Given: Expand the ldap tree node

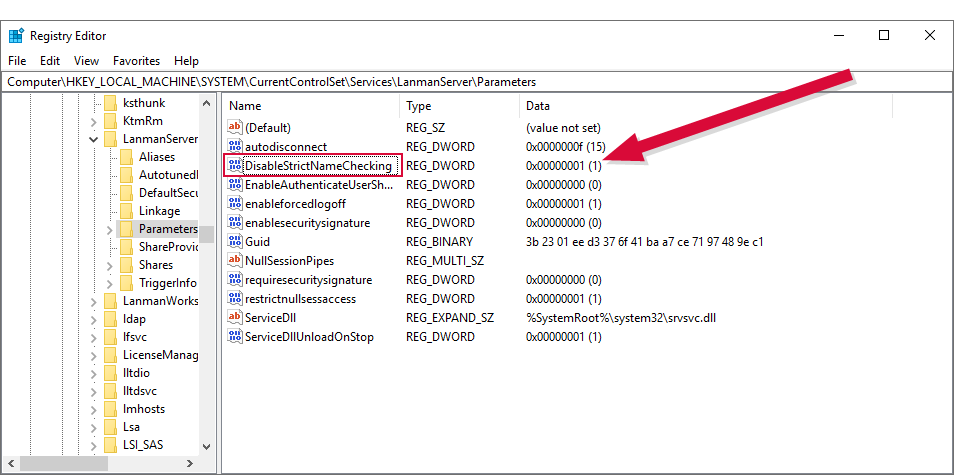Looking at the screenshot, I should pos(93,319).
